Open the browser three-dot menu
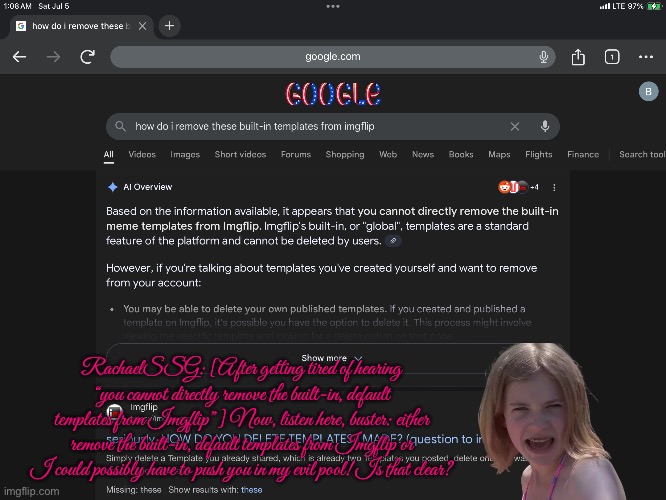The width and height of the screenshot is (666, 500). pos(646,56)
